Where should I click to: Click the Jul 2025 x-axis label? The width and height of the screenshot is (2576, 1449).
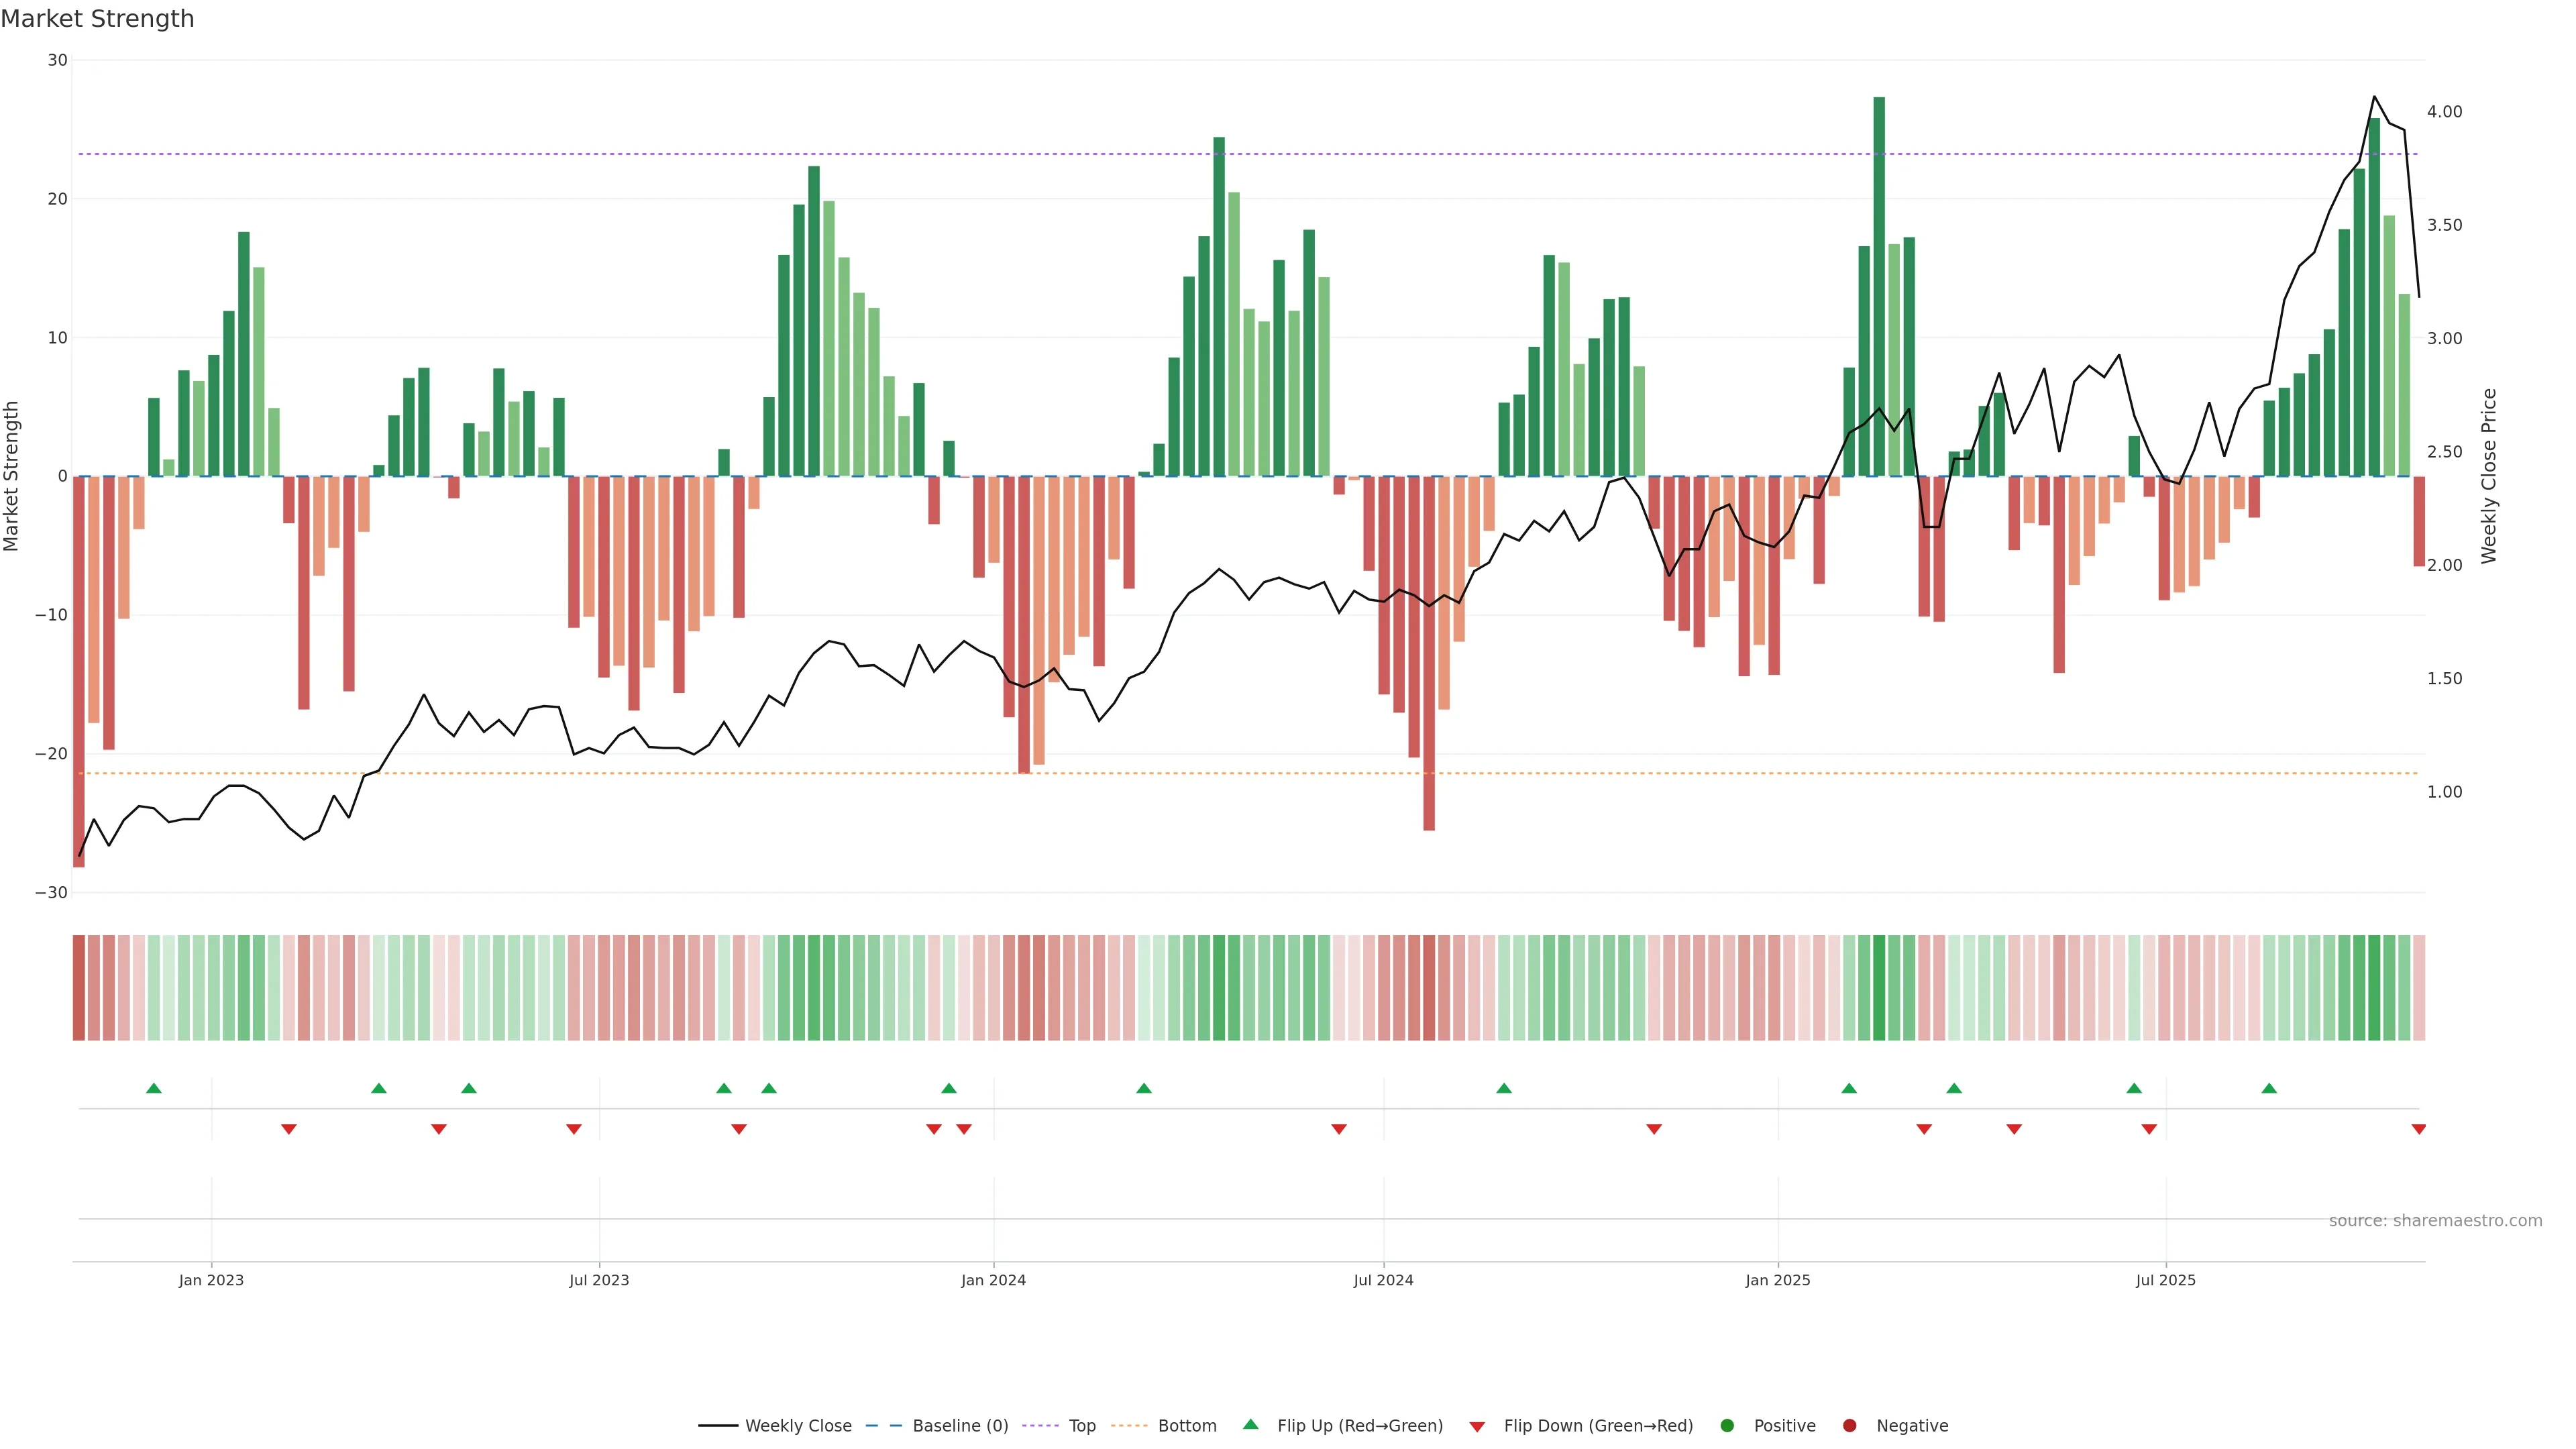click(x=2165, y=1280)
